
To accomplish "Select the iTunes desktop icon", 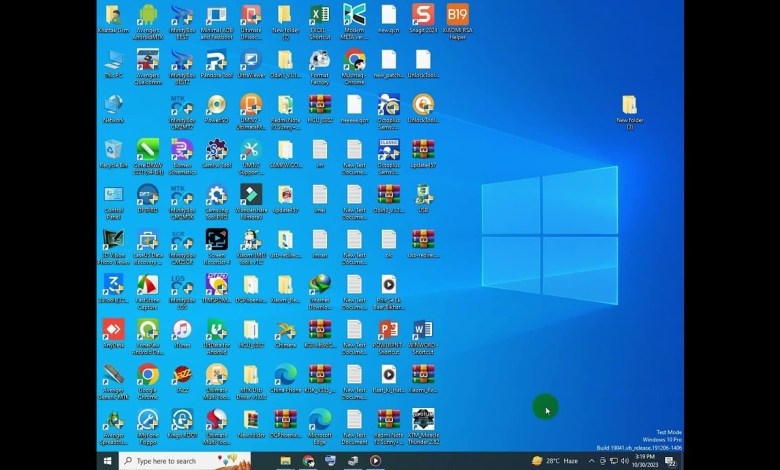I will [x=182, y=330].
